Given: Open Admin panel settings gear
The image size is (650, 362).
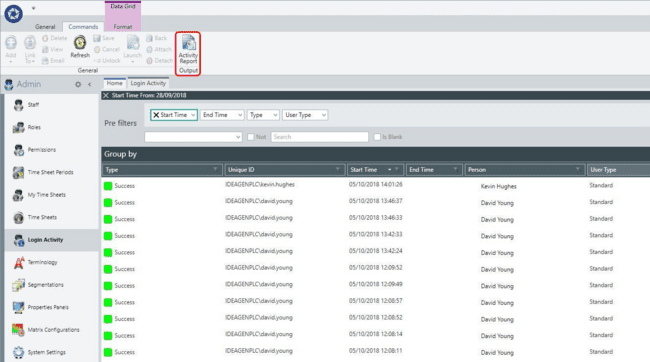Looking at the screenshot, I should click(78, 84).
